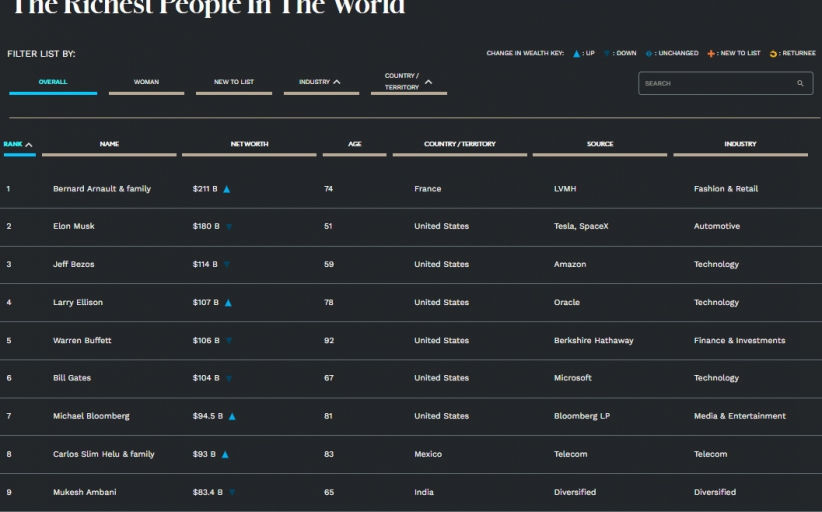This screenshot has width=822, height=512.
Task: Select the OVERALL filter tab
Action: tap(53, 82)
